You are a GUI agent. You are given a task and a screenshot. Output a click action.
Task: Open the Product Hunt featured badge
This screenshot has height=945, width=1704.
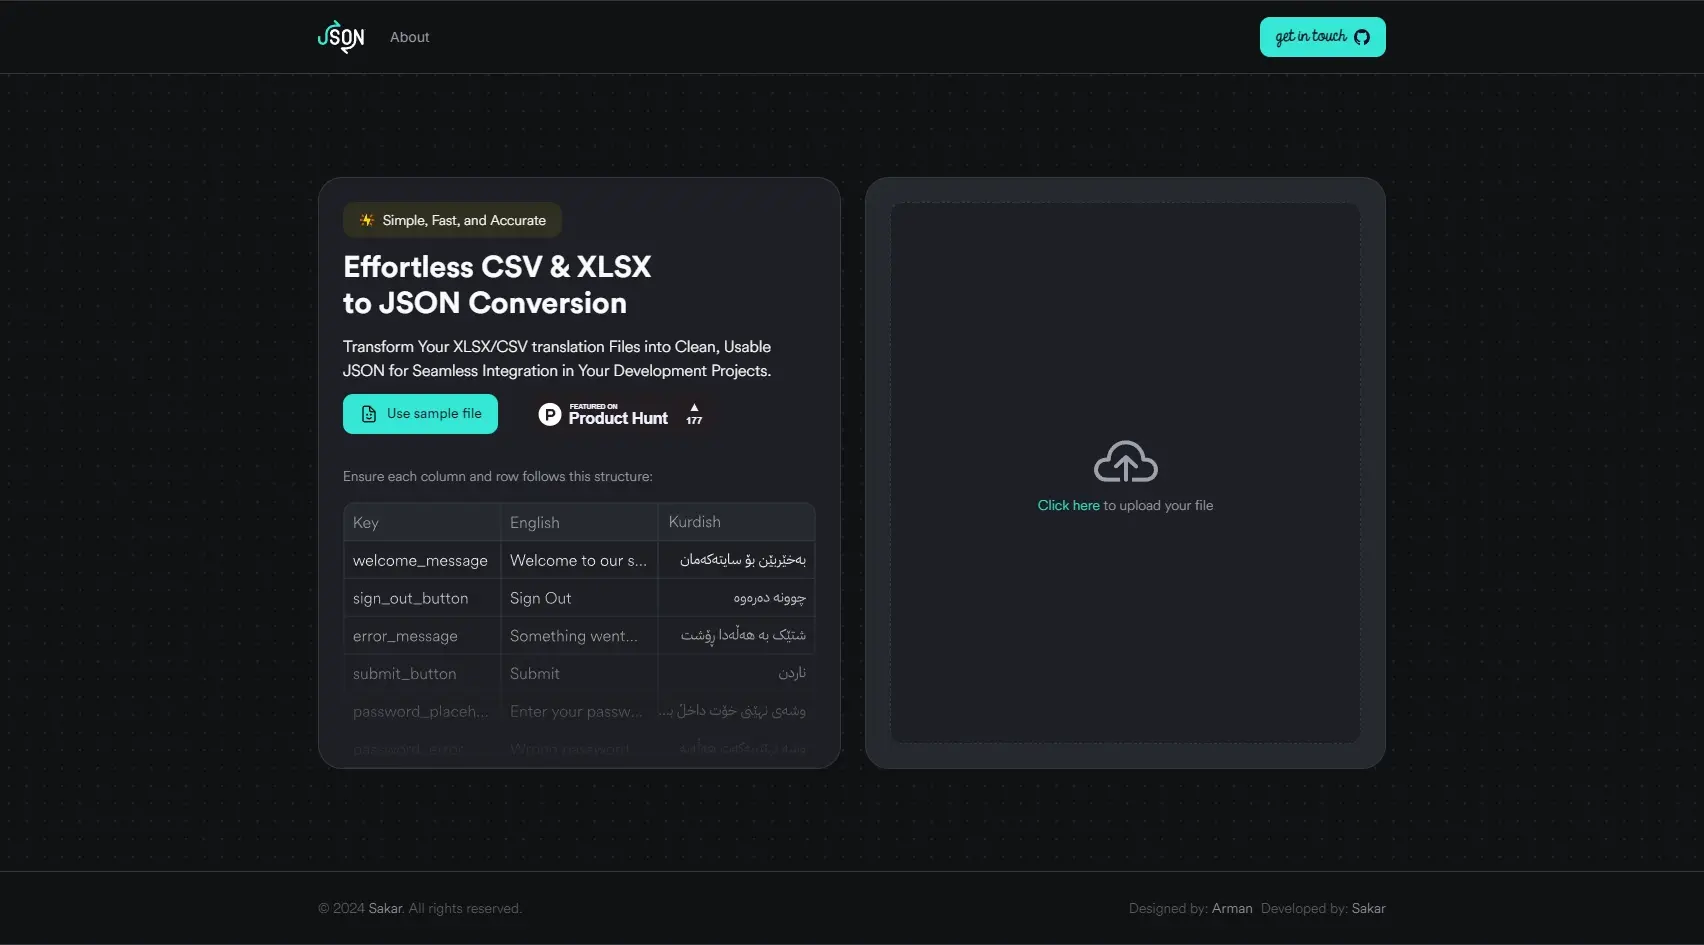621,414
